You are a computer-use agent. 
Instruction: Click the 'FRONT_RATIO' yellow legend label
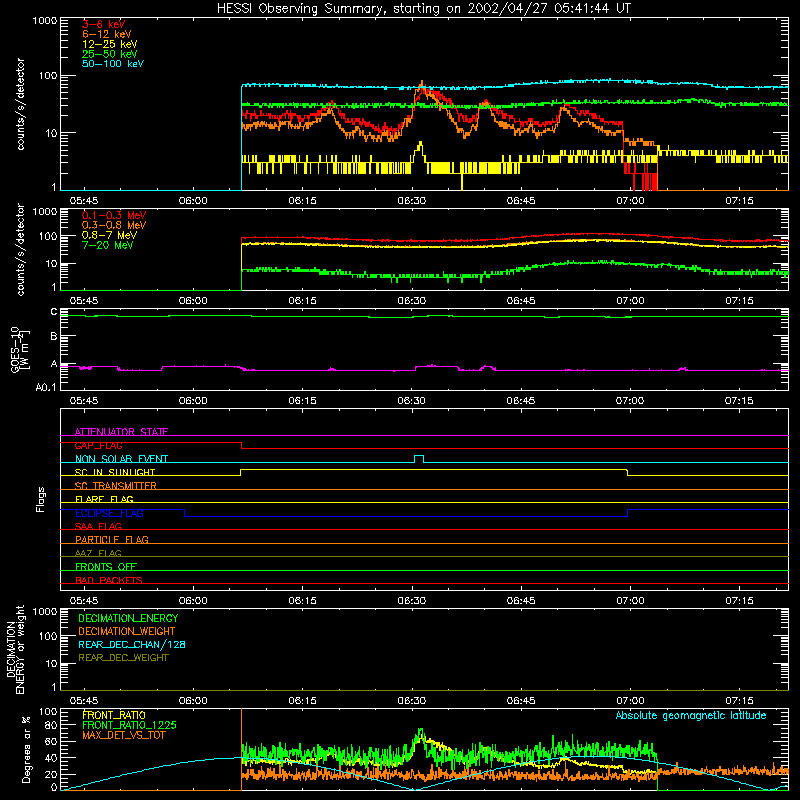tap(114, 715)
